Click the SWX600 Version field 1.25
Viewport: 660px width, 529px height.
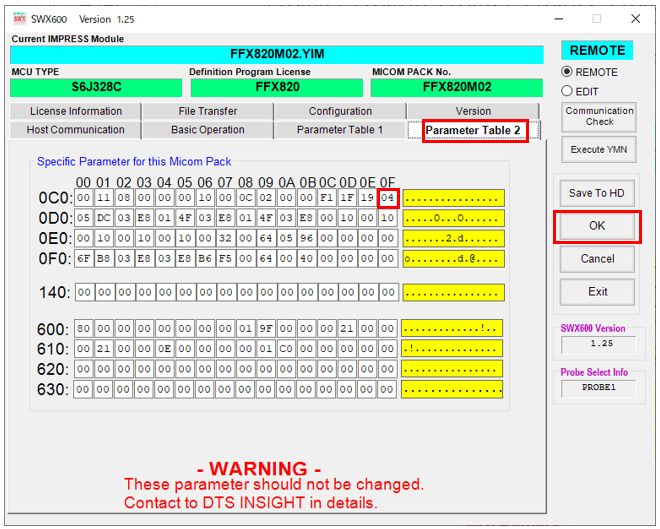[599, 344]
